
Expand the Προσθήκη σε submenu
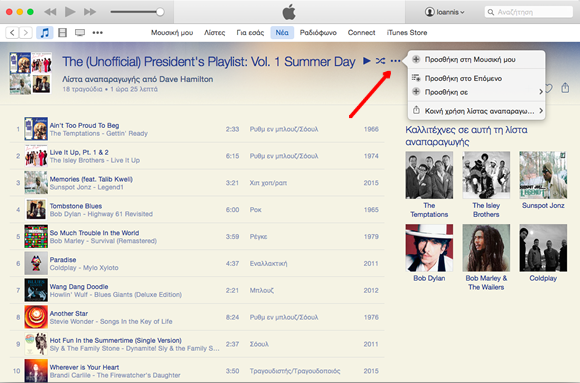pyautogui.click(x=476, y=92)
